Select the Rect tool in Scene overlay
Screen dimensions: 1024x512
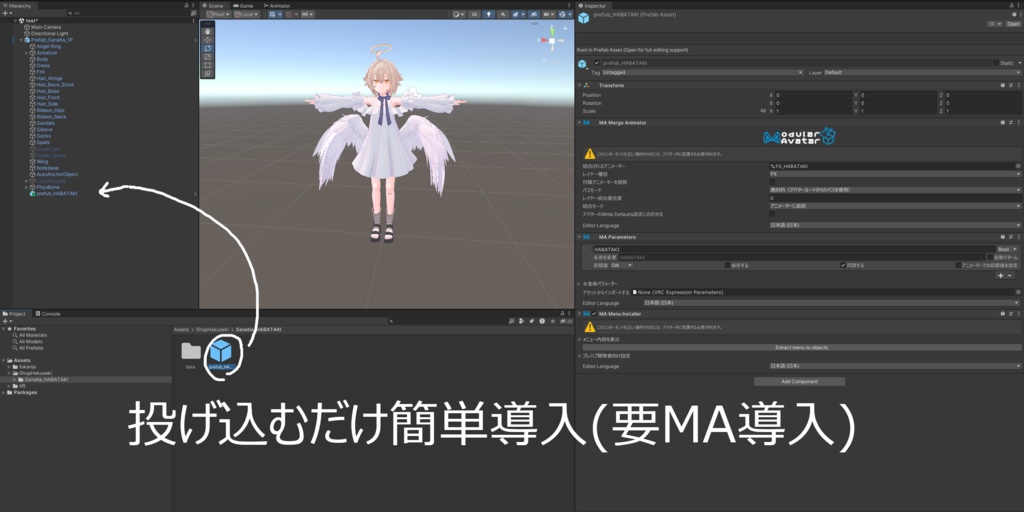(208, 65)
